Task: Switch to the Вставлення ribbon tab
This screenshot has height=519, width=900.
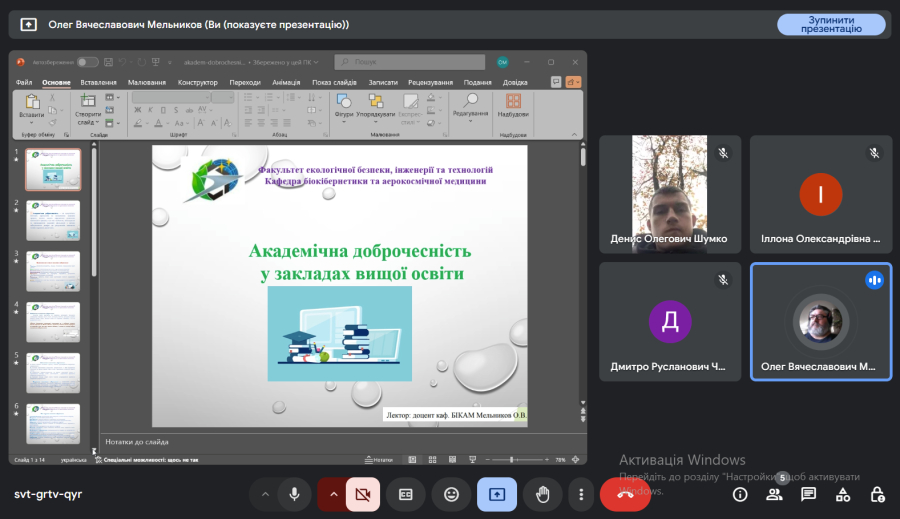Action: 98,82
